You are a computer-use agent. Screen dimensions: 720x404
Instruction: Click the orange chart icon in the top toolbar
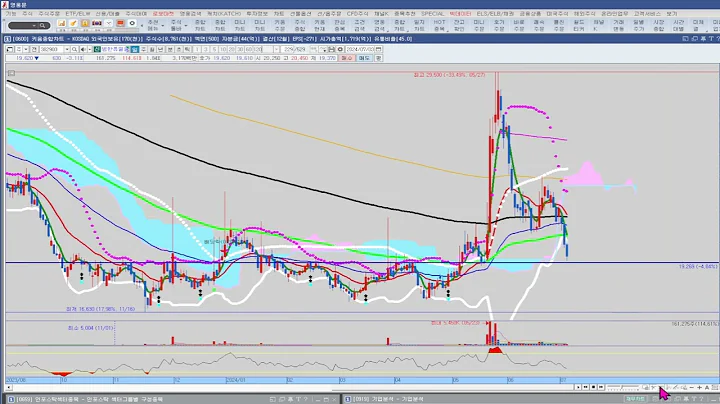62,23
